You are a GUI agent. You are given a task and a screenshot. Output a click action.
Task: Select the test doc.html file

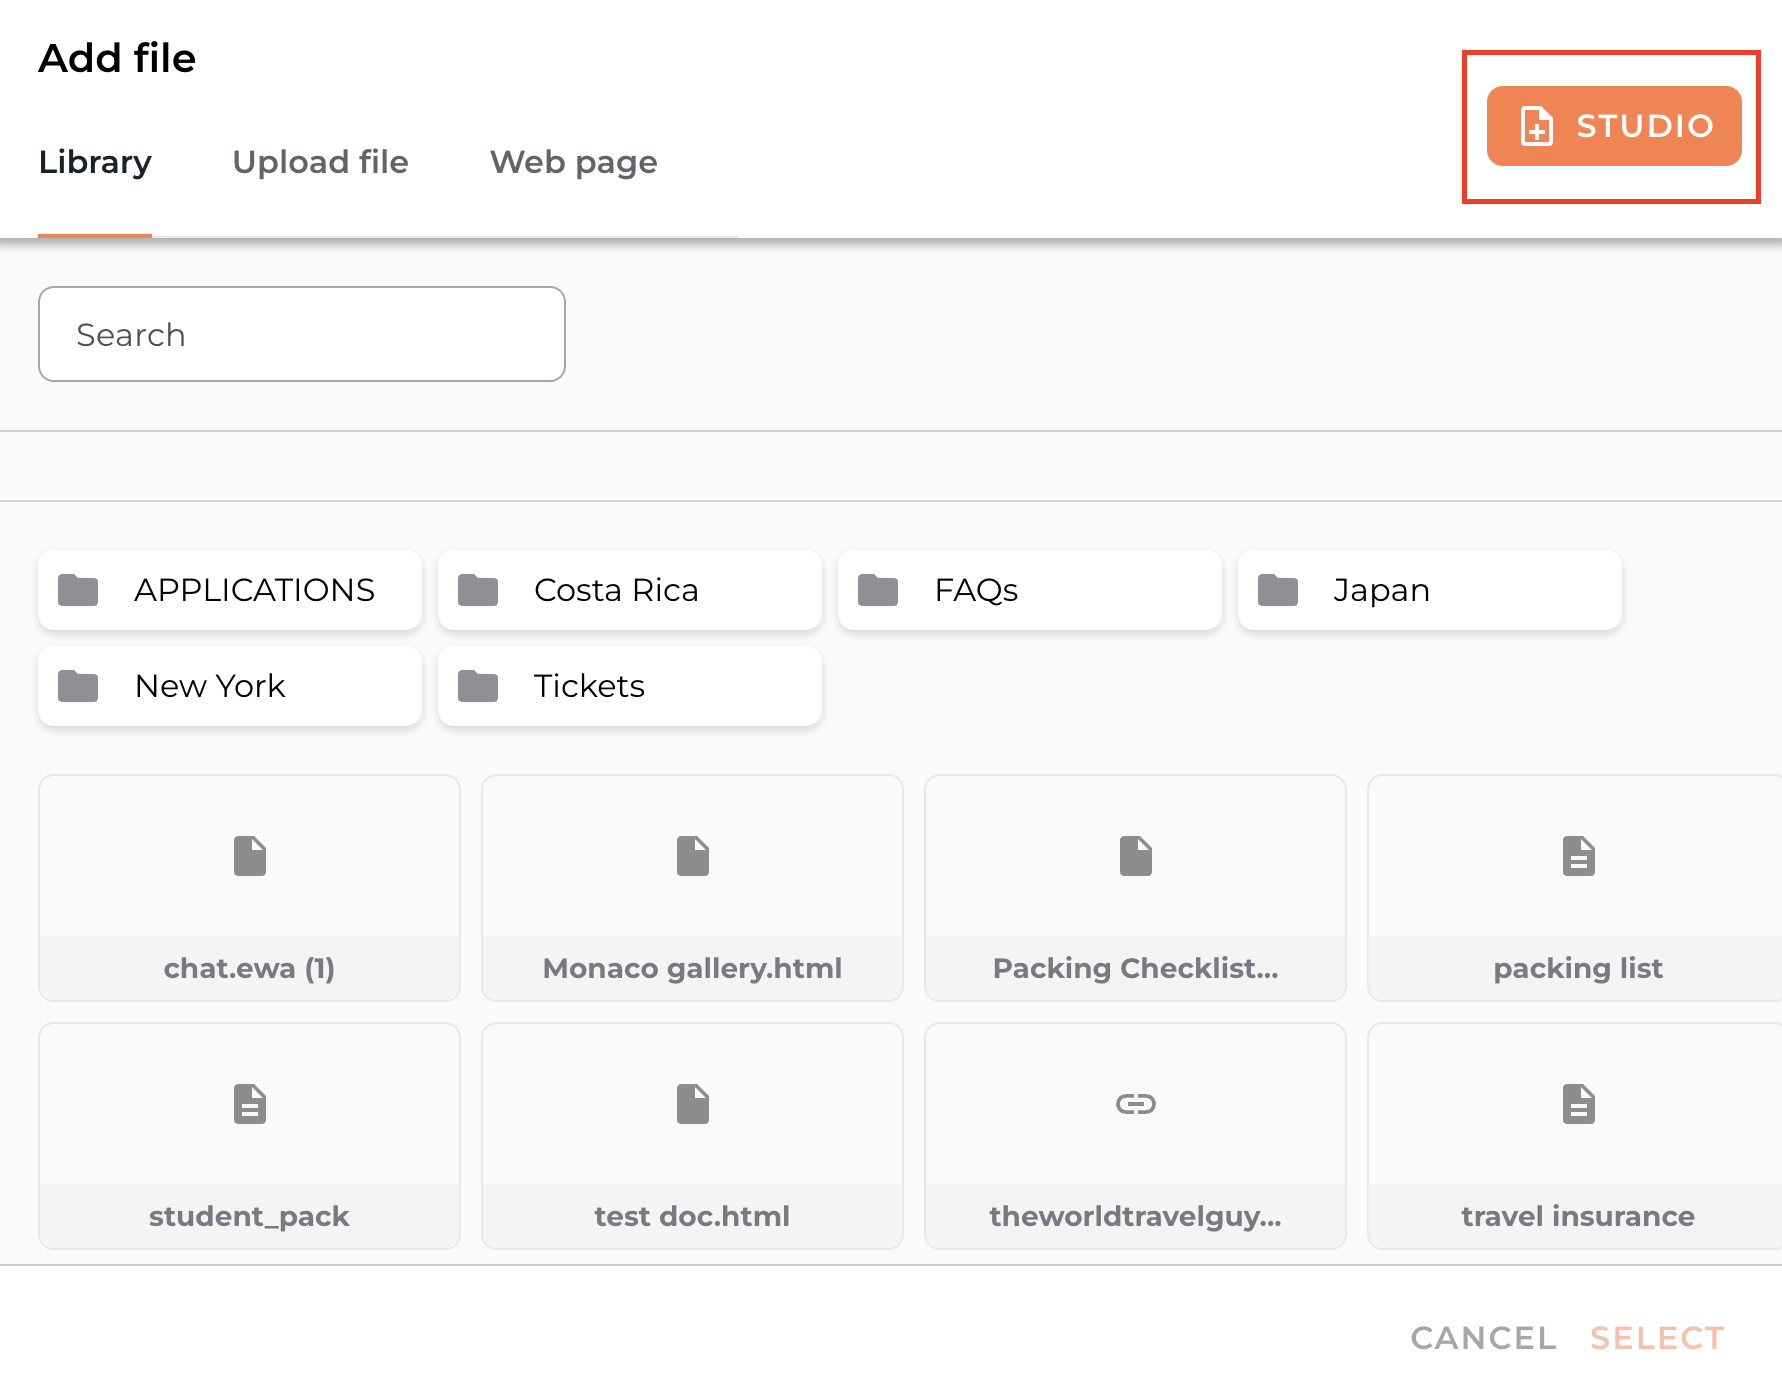click(692, 1136)
